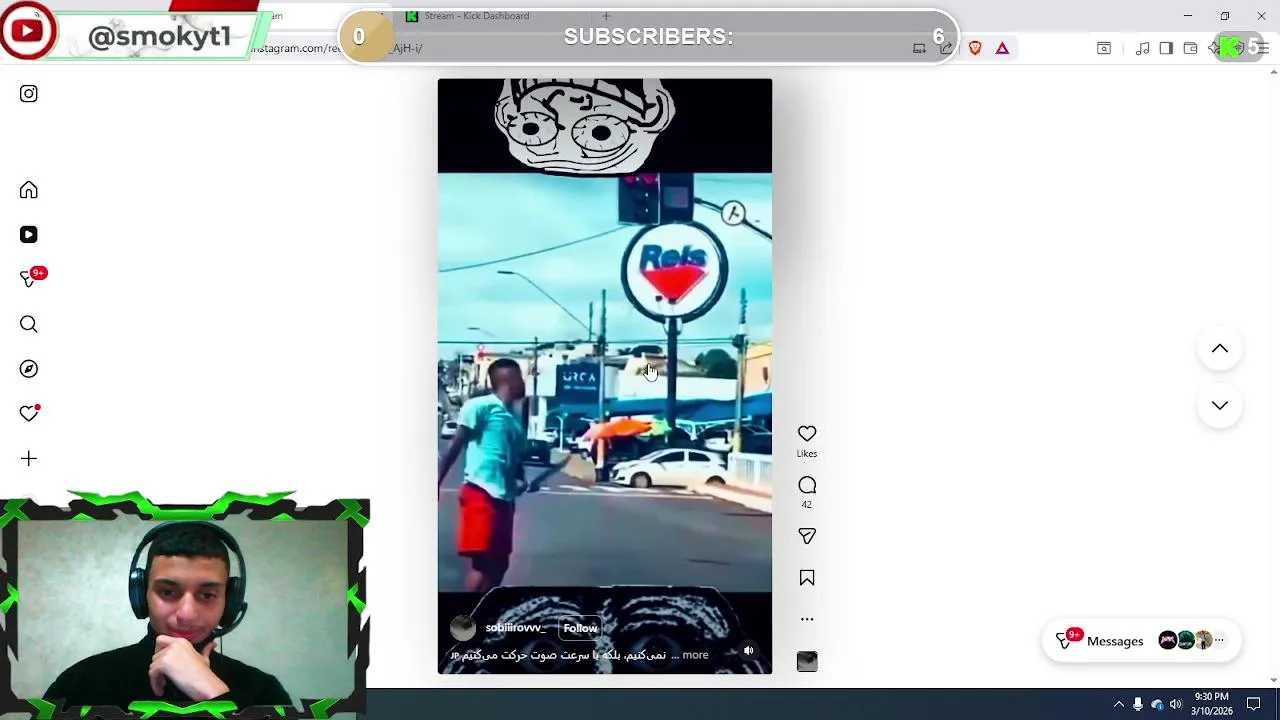
Task: Click the install app screen icon in address bar
Action: tap(919, 48)
